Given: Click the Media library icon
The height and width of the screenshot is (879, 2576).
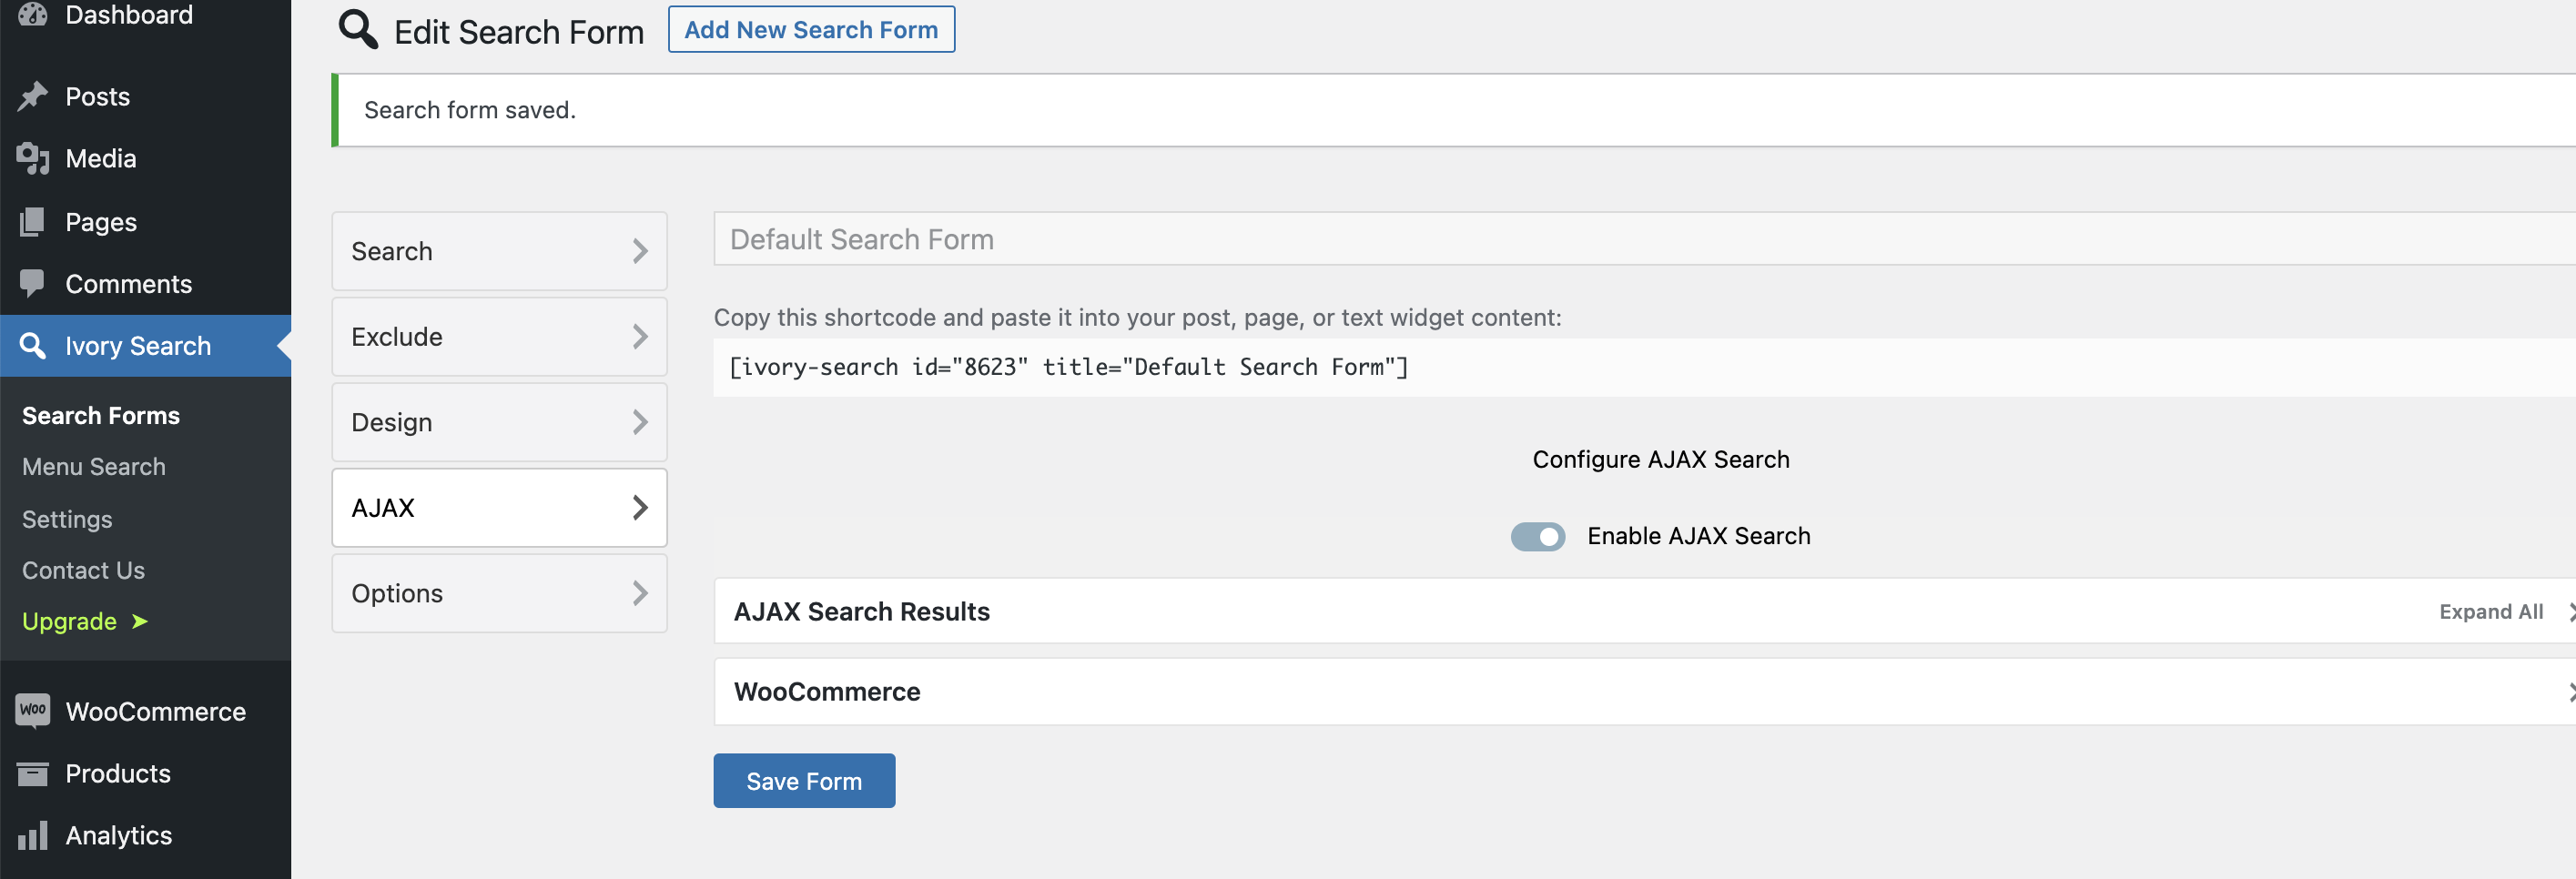Looking at the screenshot, I should click(x=32, y=158).
